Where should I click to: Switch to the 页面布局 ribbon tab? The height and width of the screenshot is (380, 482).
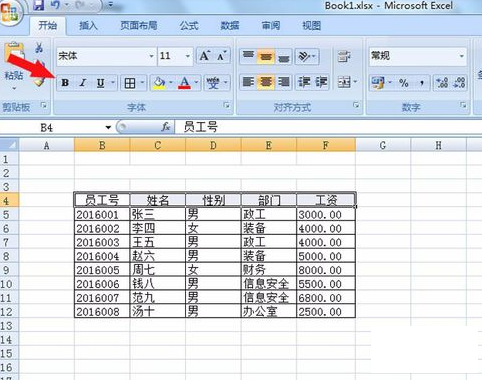tap(139, 25)
